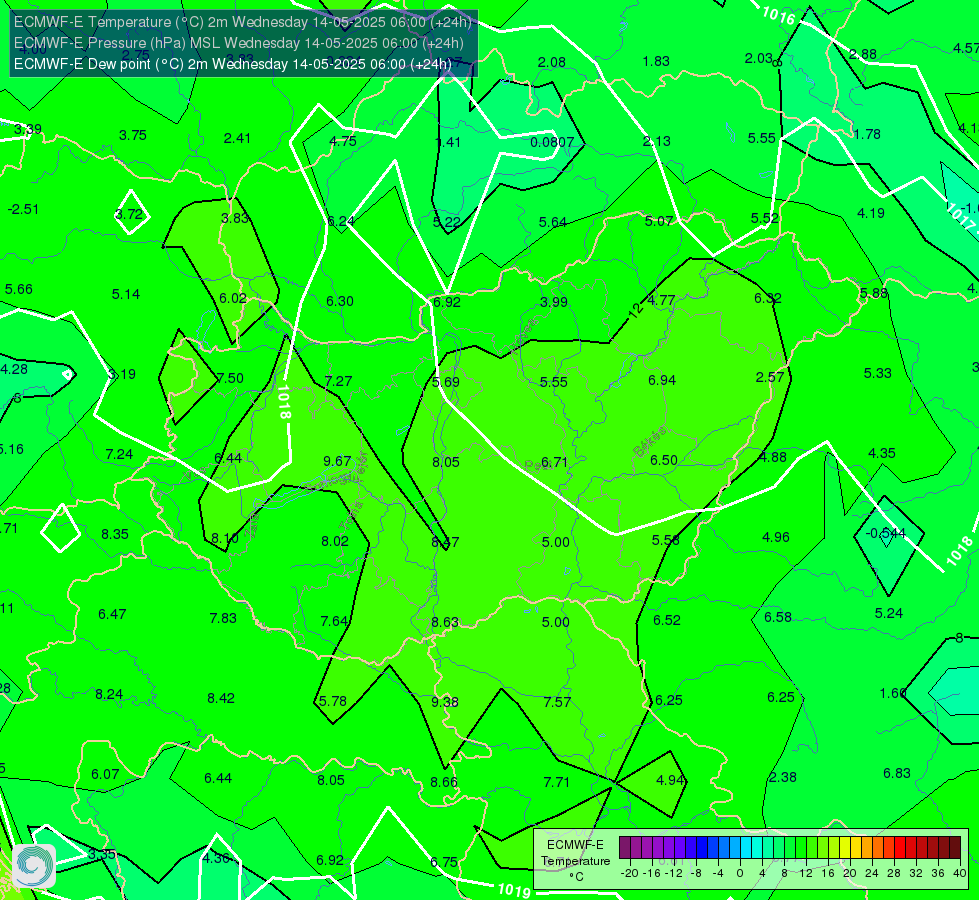
Task: Select the ECMWF-E Temperature 2m layer title
Action: [243, 22]
